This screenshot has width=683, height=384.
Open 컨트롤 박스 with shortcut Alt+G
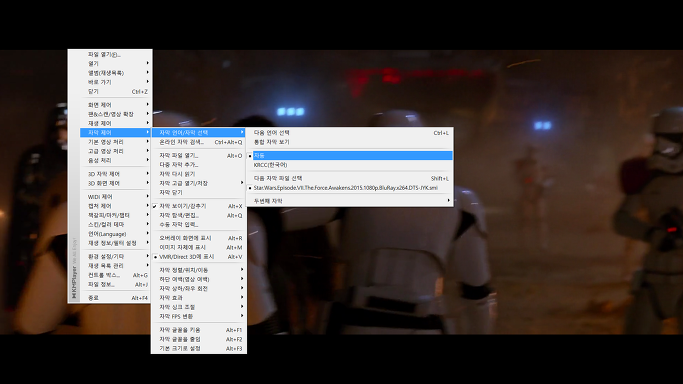pos(115,275)
